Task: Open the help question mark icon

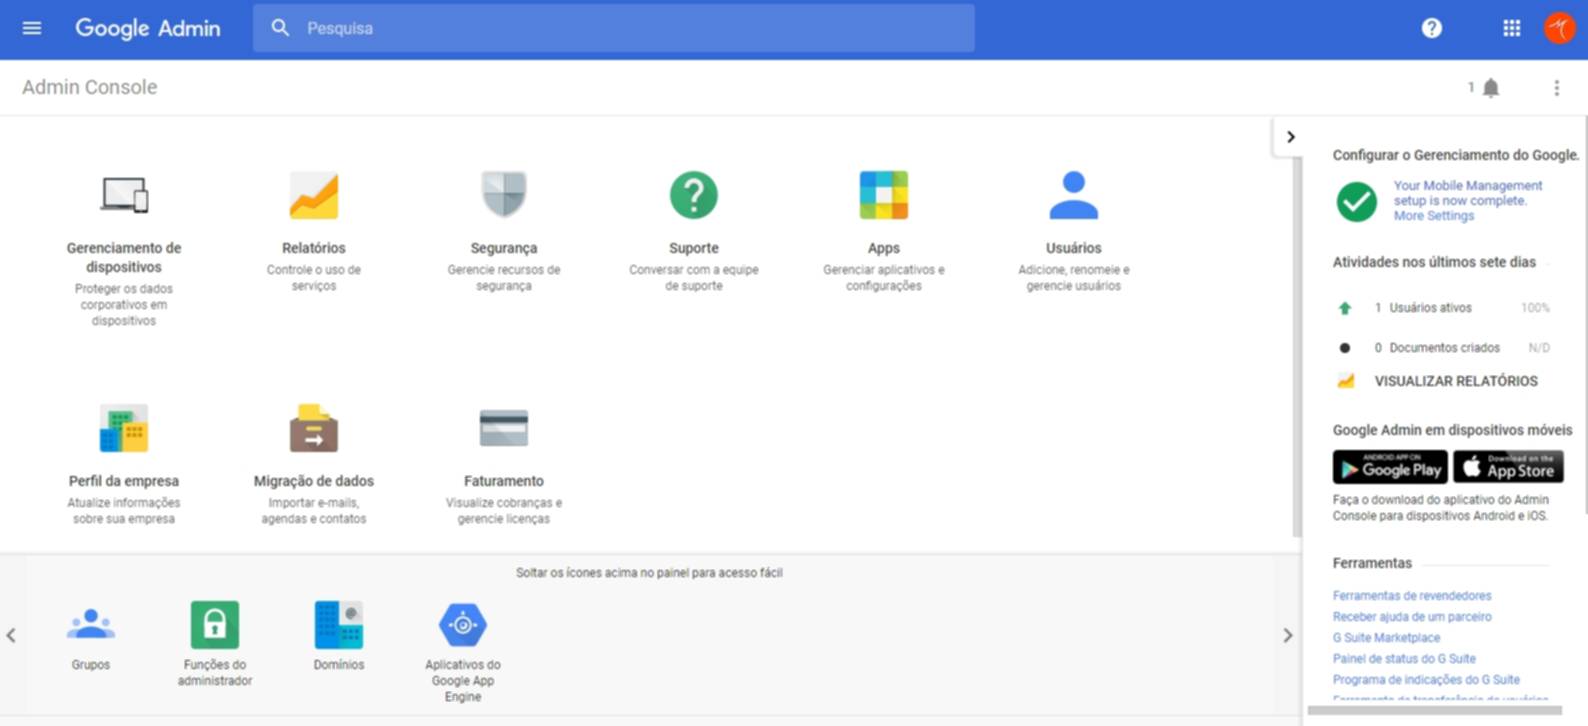Action: (1432, 28)
